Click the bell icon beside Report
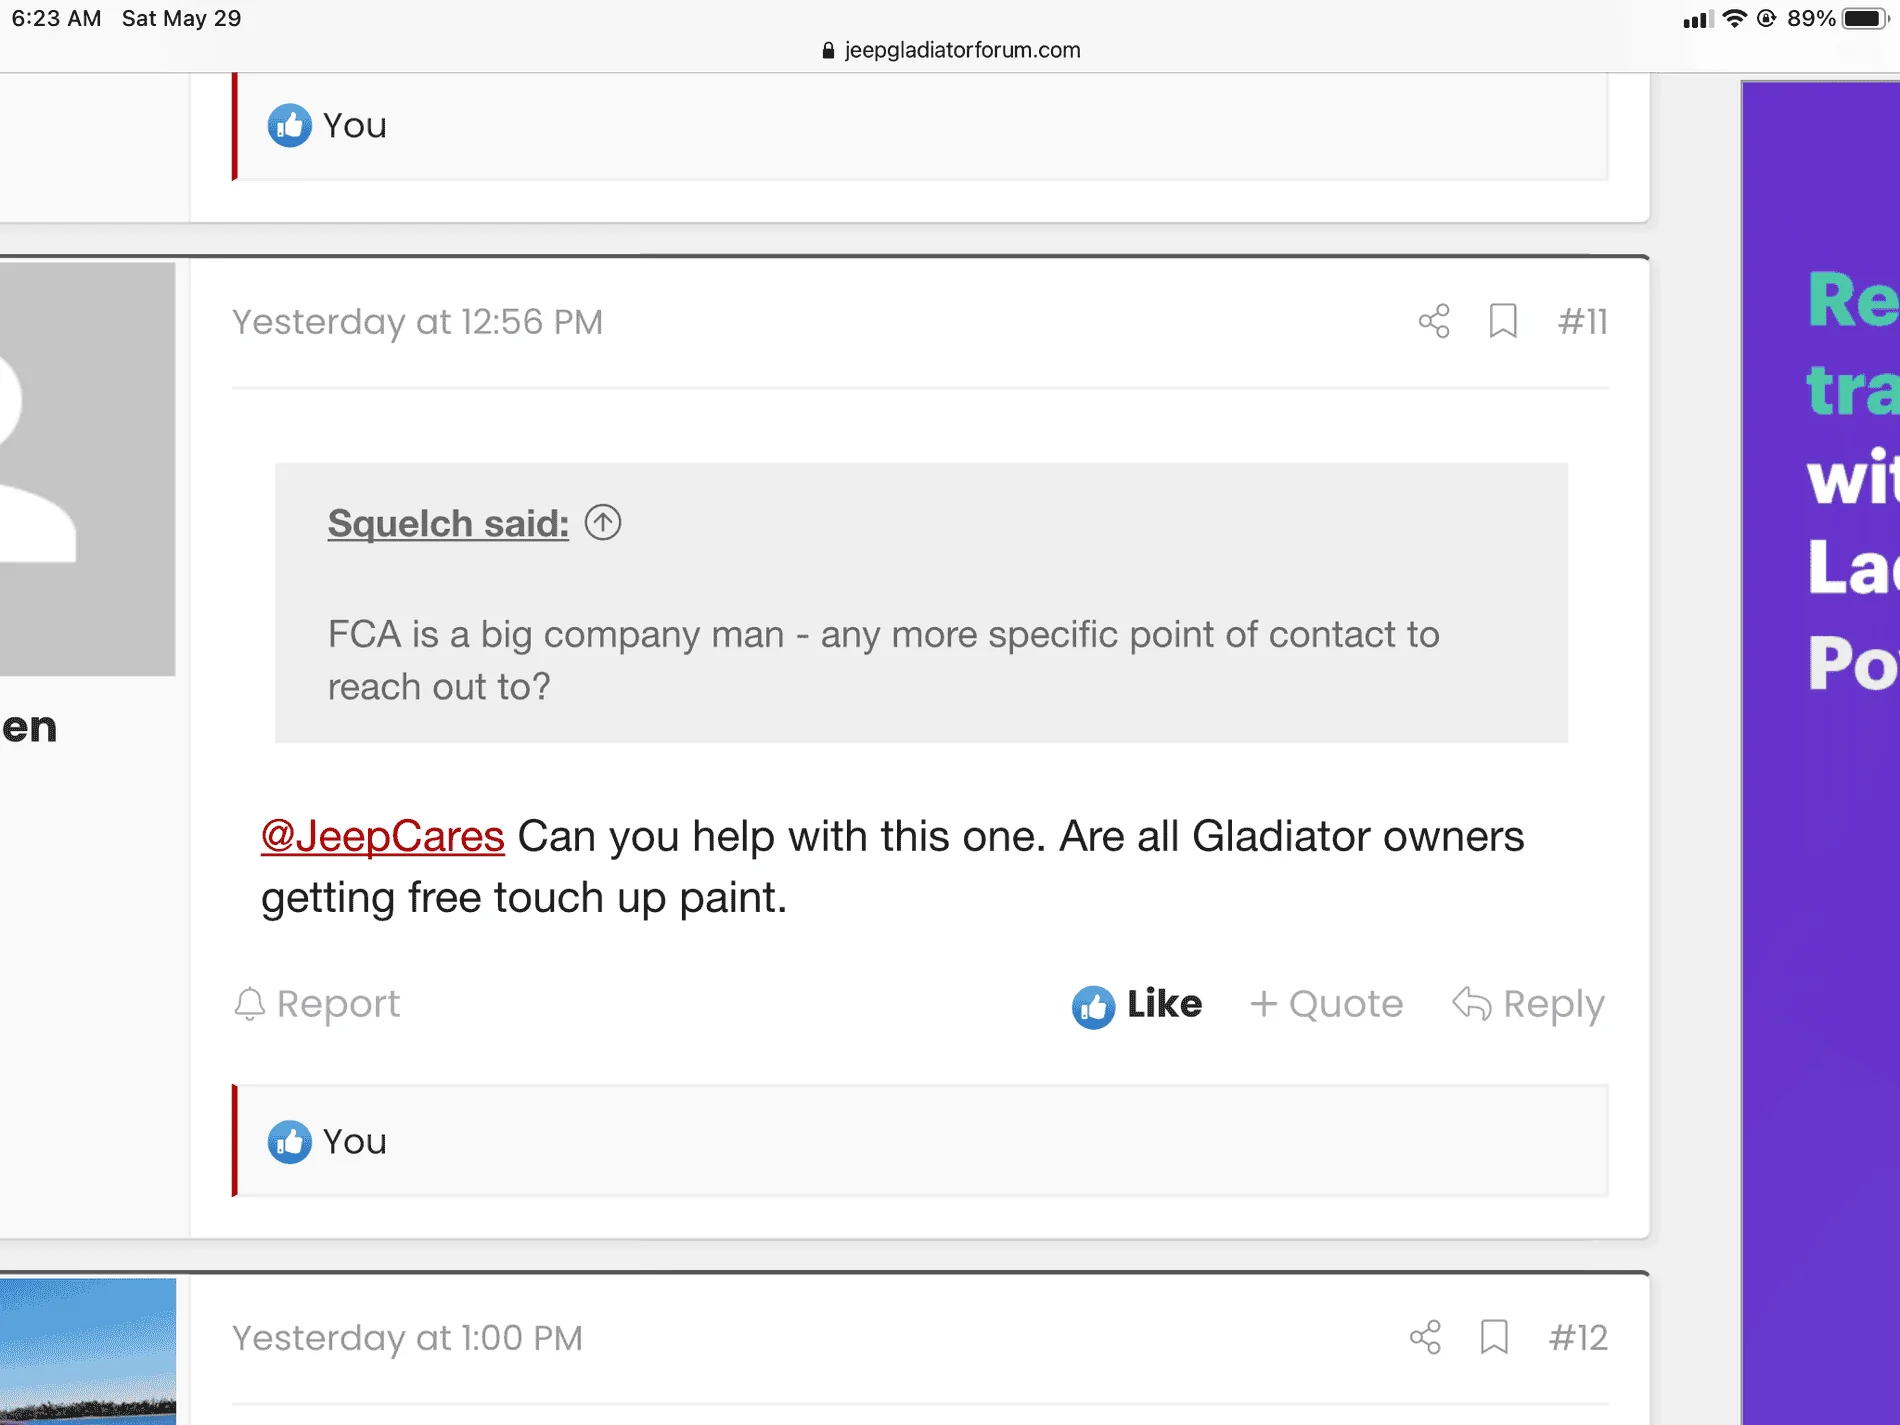1900x1425 pixels. [249, 1004]
